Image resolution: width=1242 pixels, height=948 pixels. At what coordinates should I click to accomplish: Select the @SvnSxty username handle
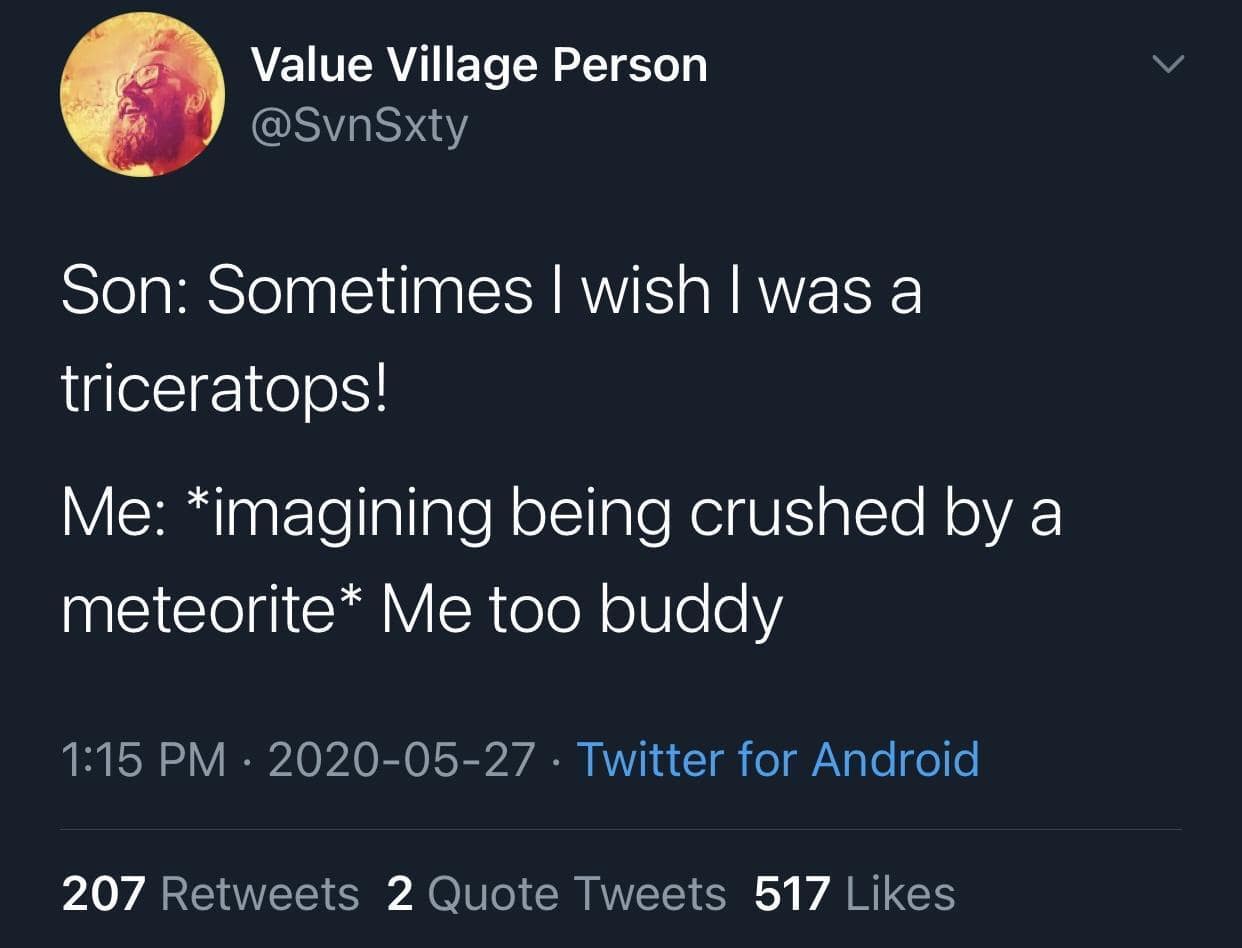[x=360, y=125]
